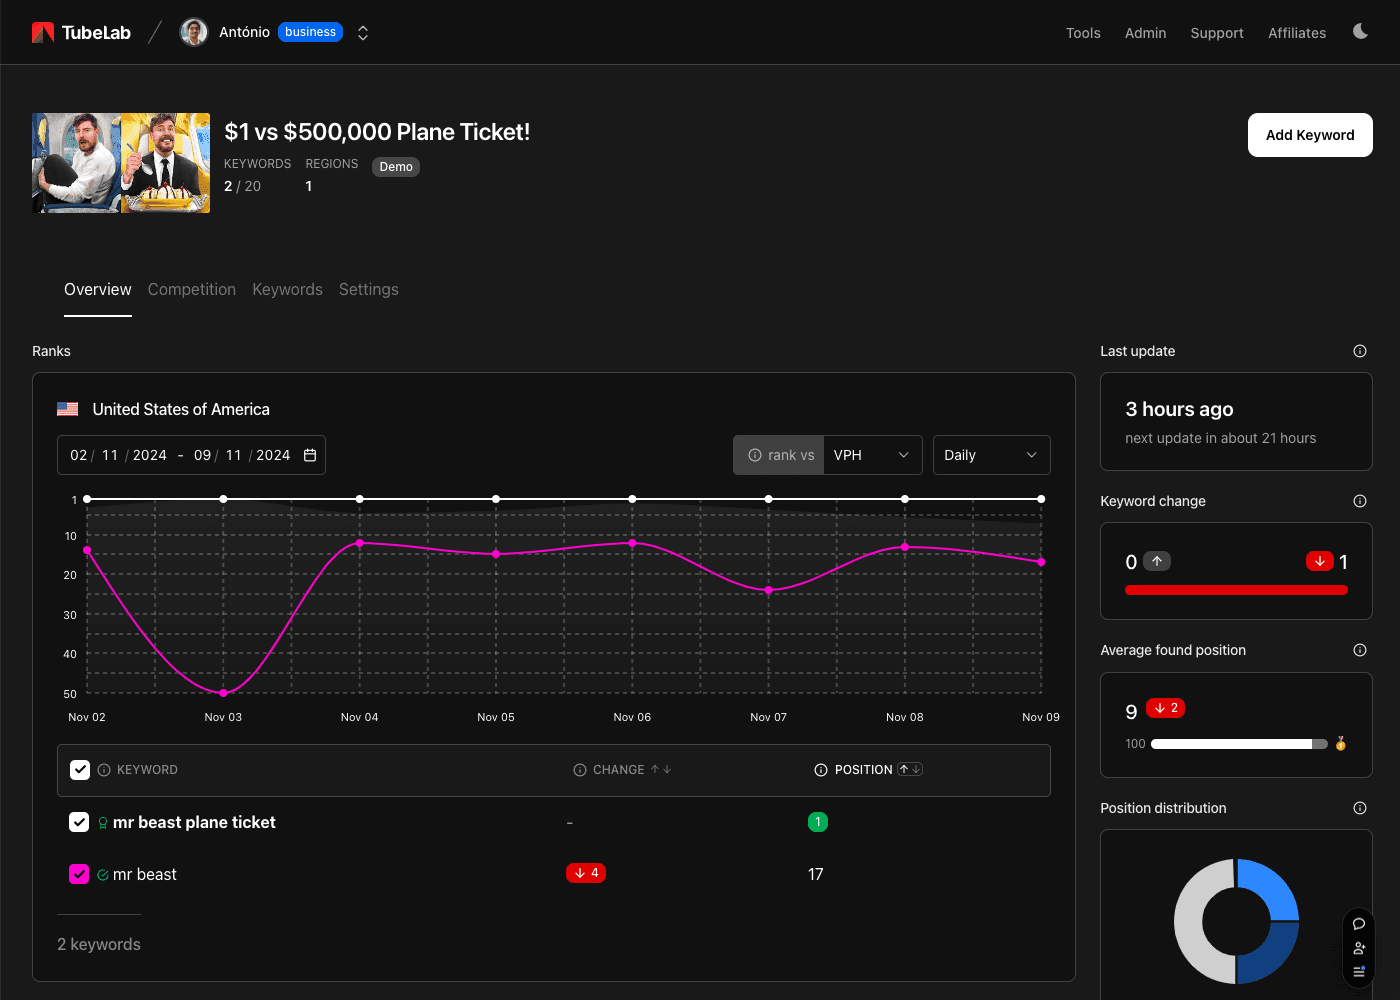
Task: Click the Demo badge
Action: click(396, 167)
